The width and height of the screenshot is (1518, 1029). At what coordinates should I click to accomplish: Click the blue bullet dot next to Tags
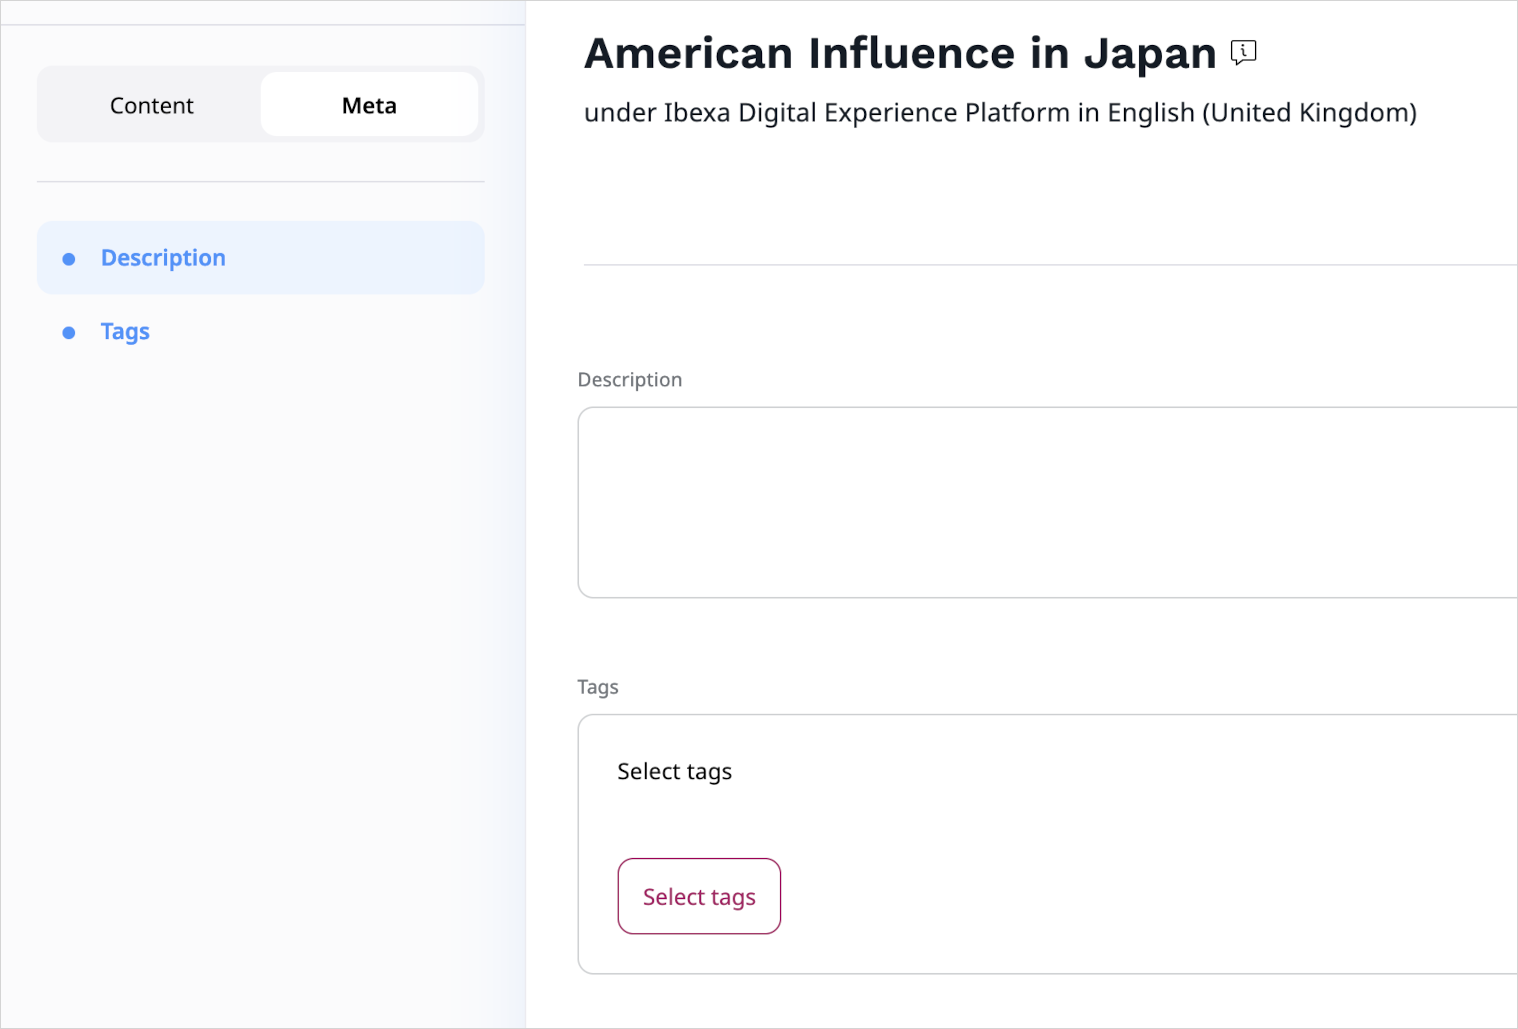click(69, 333)
